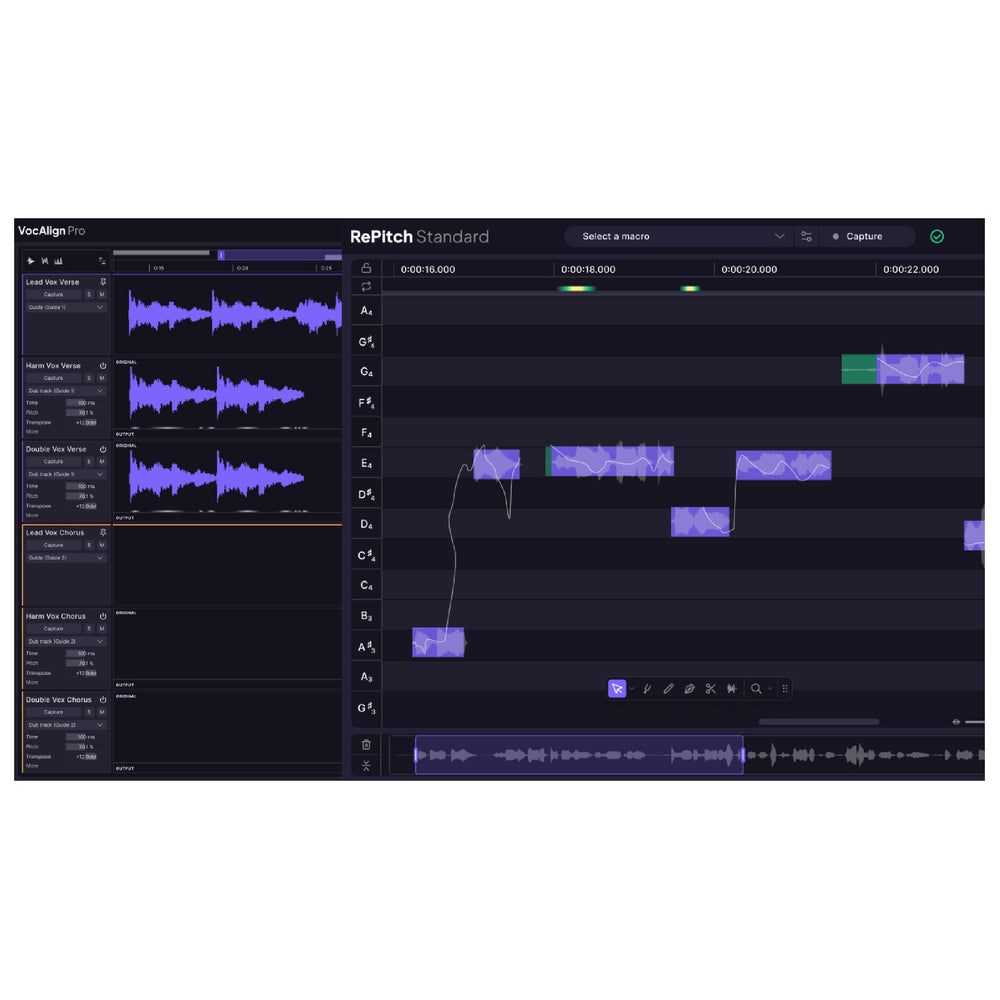This screenshot has width=1000, height=1000.
Task: Click Capture on Double Vox Verse
Action: pyautogui.click(x=54, y=462)
